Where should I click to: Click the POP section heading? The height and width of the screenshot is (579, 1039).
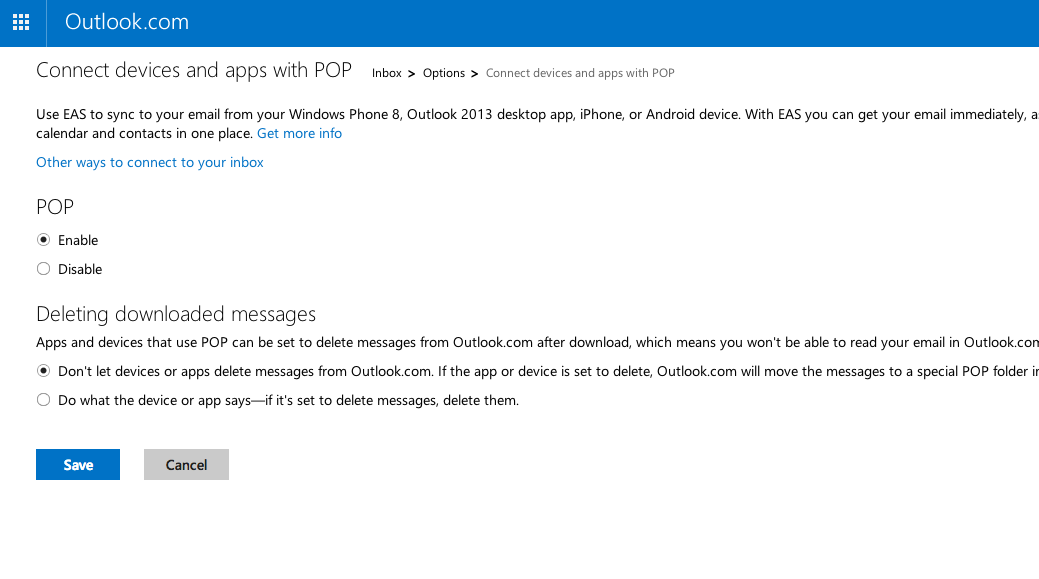(x=55, y=207)
